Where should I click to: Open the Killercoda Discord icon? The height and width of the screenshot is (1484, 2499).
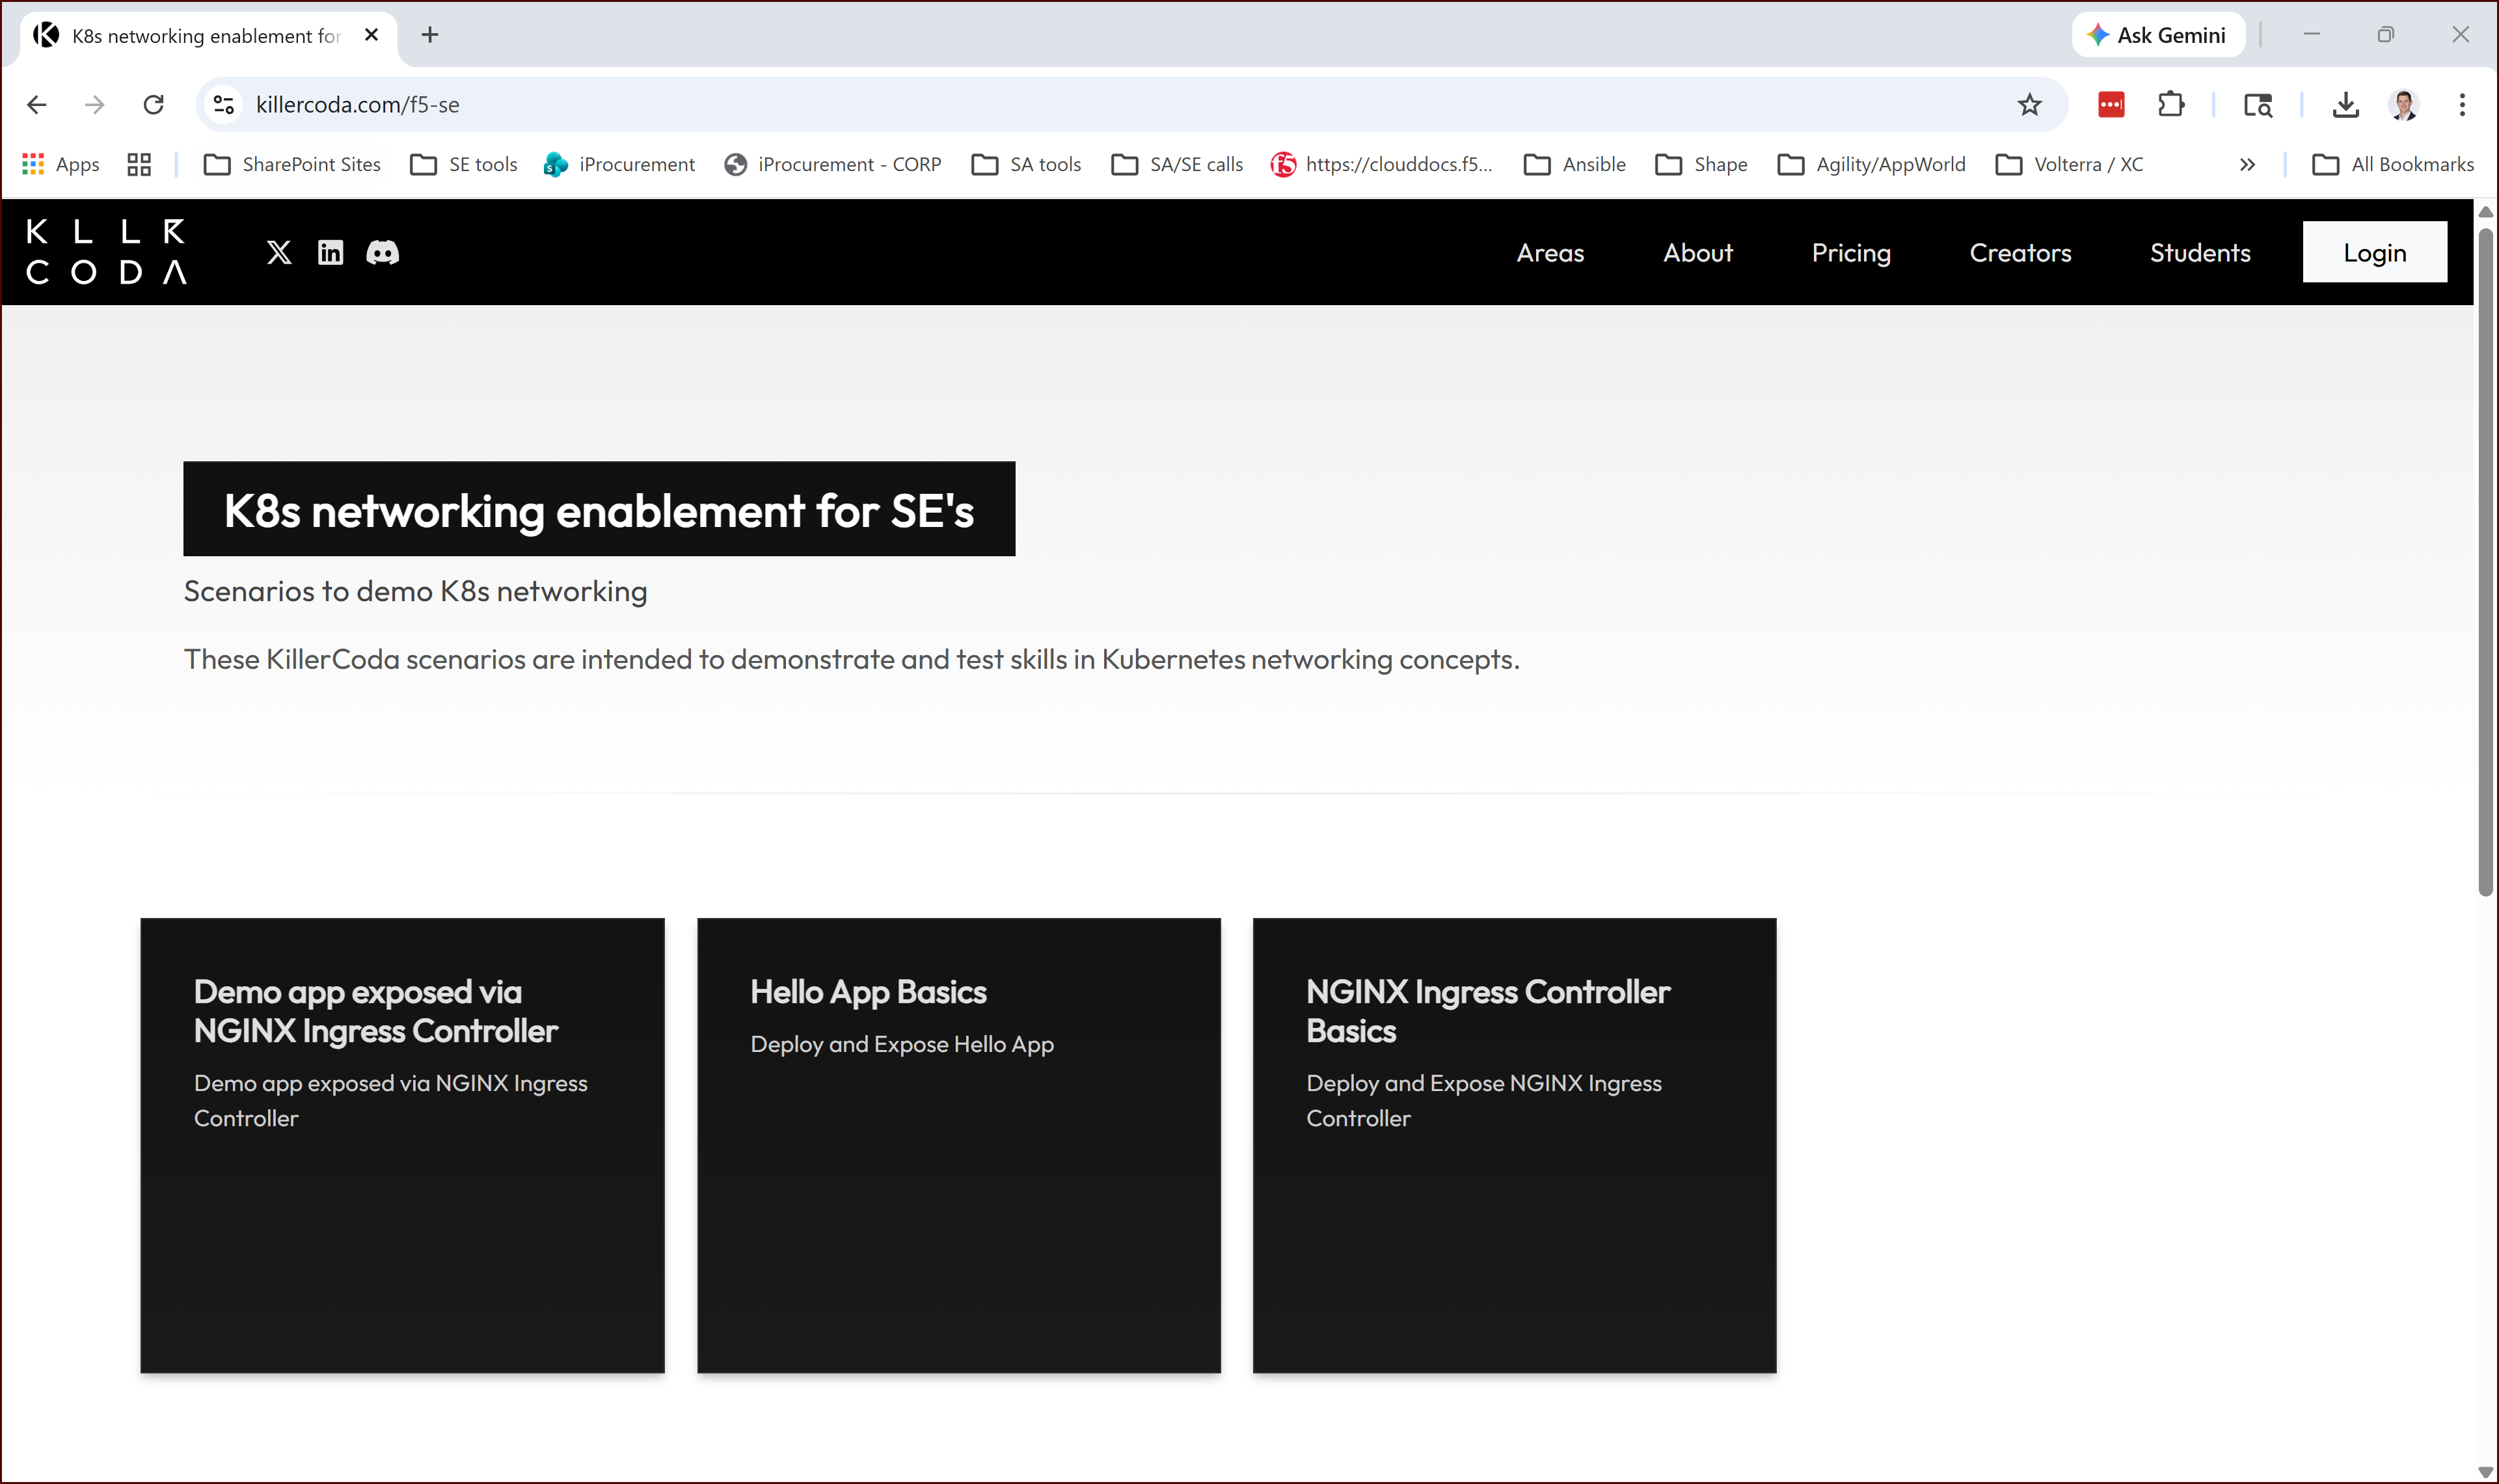pos(382,252)
